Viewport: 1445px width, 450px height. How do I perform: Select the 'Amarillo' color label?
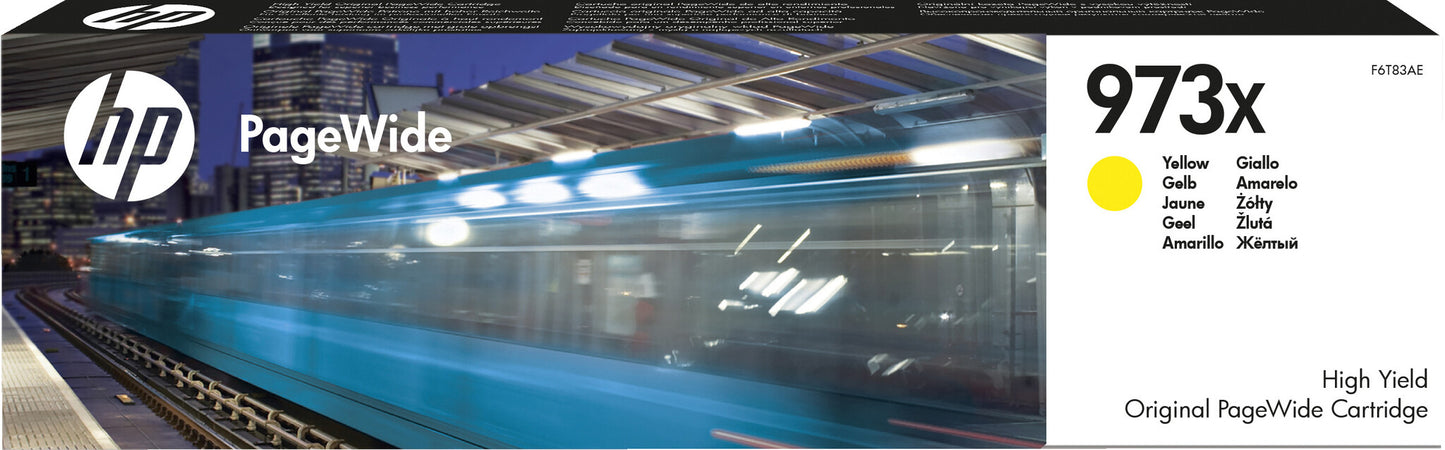coord(1192,243)
